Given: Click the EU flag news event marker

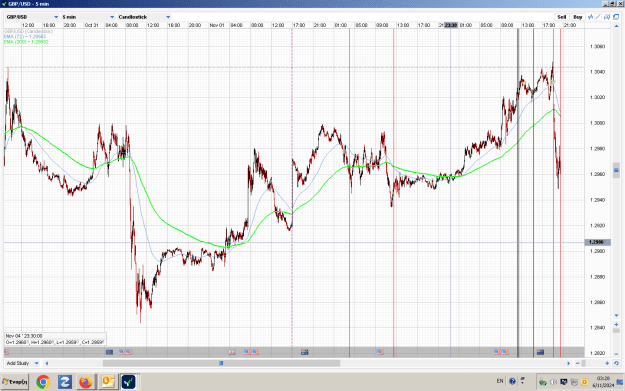Looking at the screenshot, I should 109,352.
